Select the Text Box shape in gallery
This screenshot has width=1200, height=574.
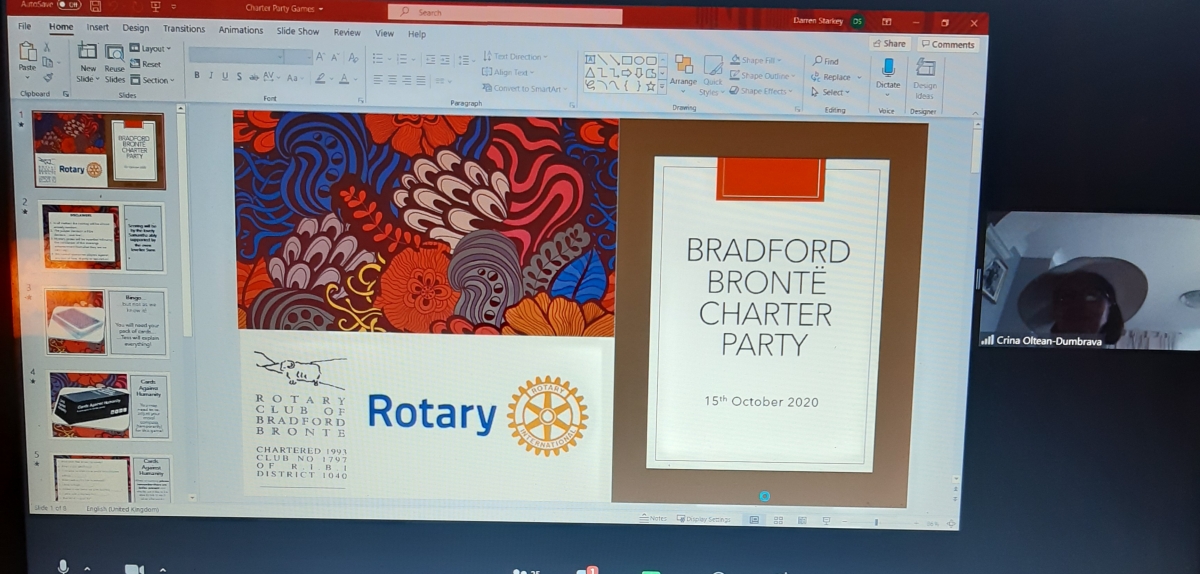click(590, 60)
